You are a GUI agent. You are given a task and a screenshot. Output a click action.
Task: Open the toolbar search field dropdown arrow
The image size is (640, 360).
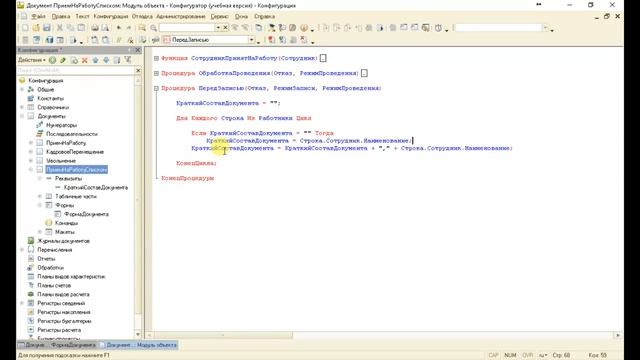[x=218, y=28]
